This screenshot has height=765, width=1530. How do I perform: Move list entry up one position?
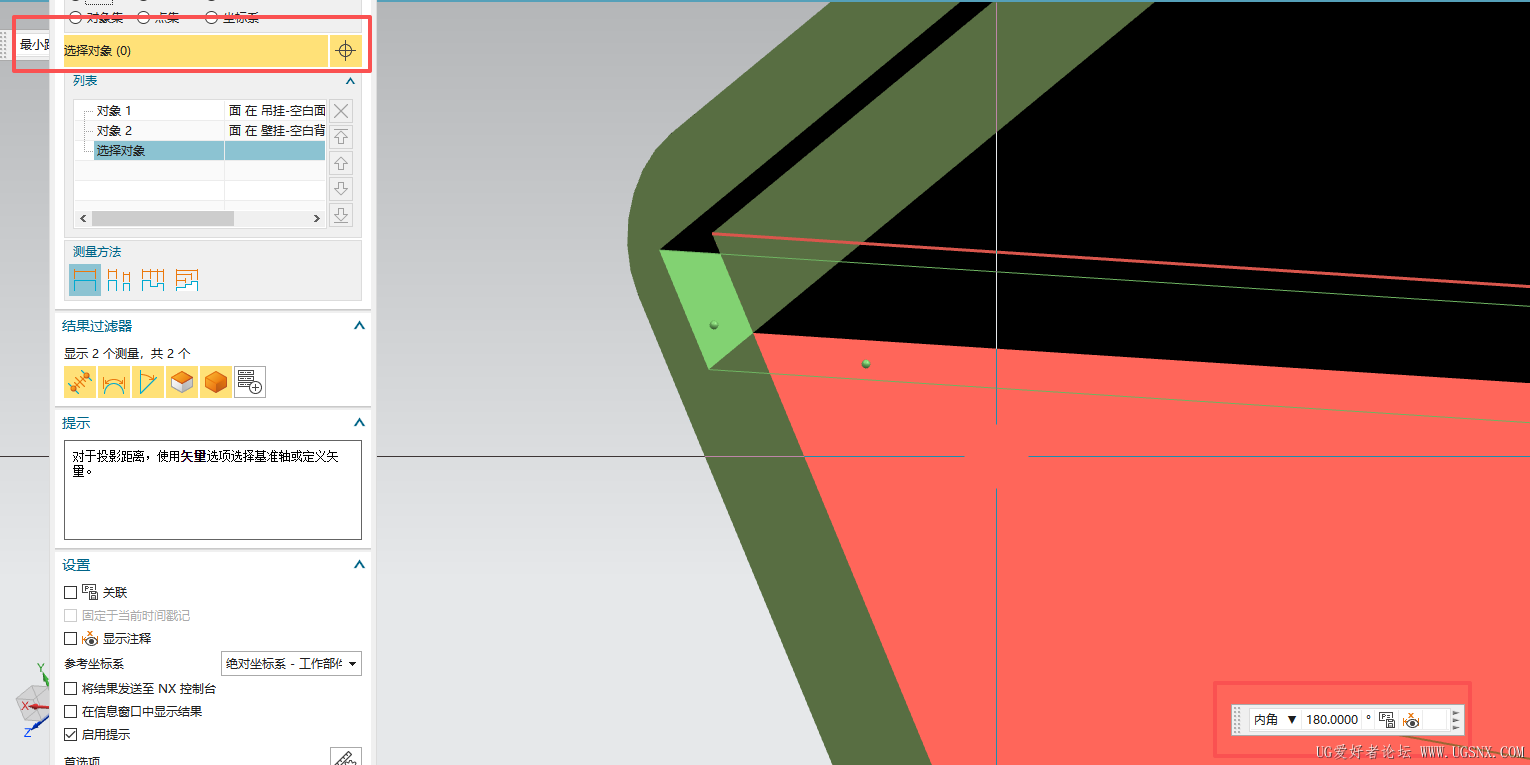pos(341,163)
